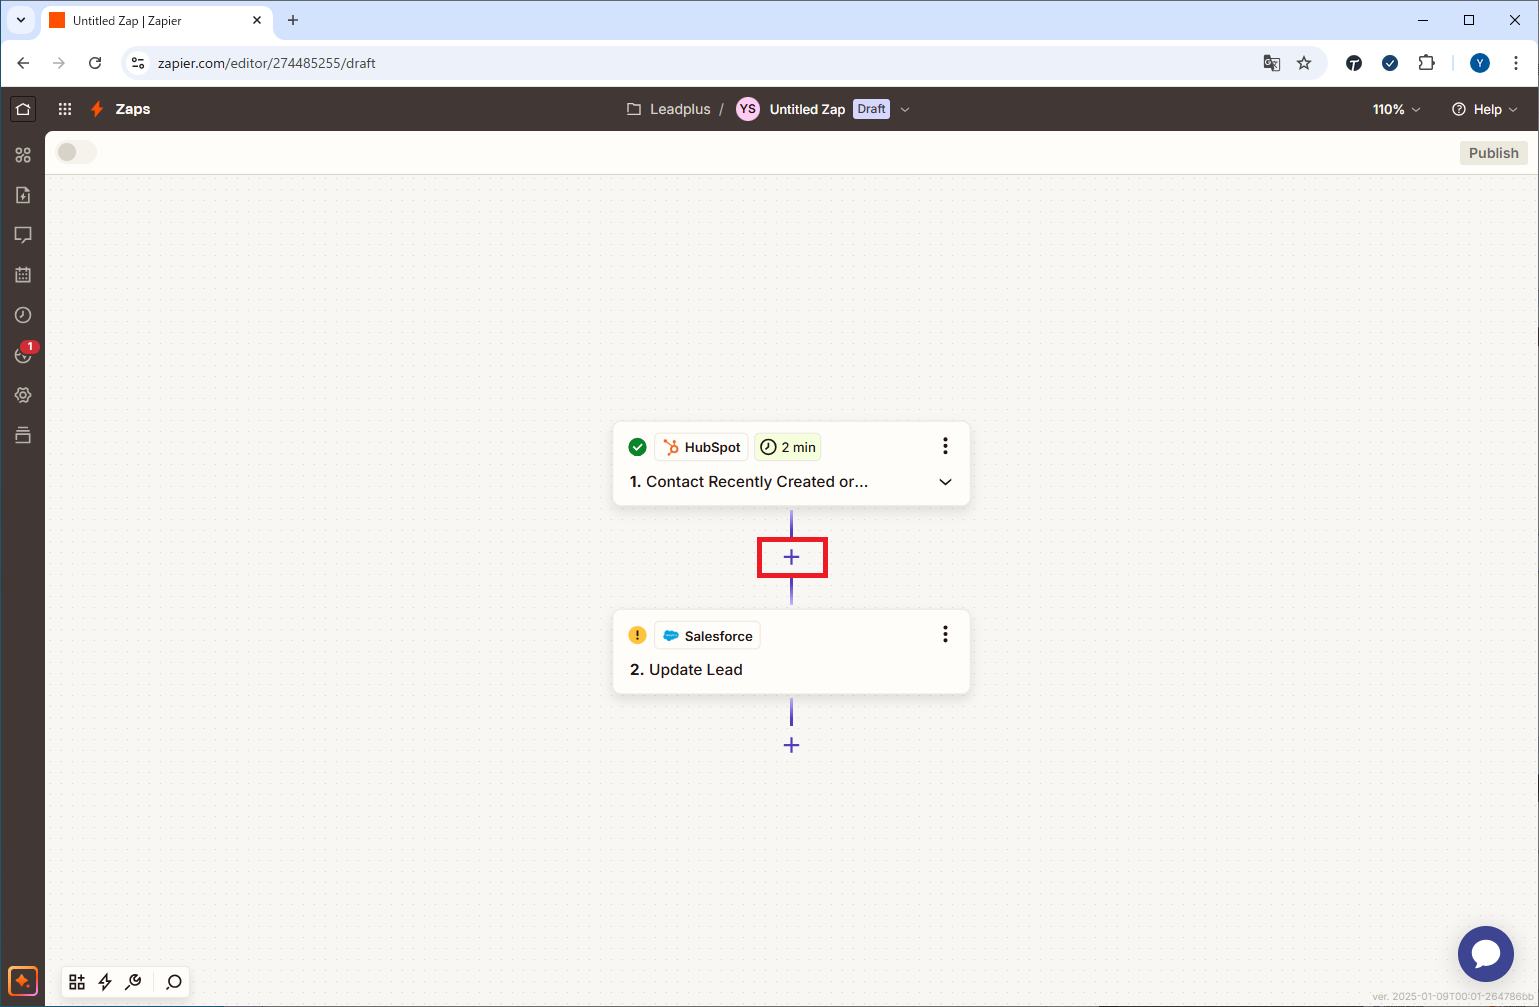
Task: Open the 110% zoom dropdown
Action: click(1397, 109)
